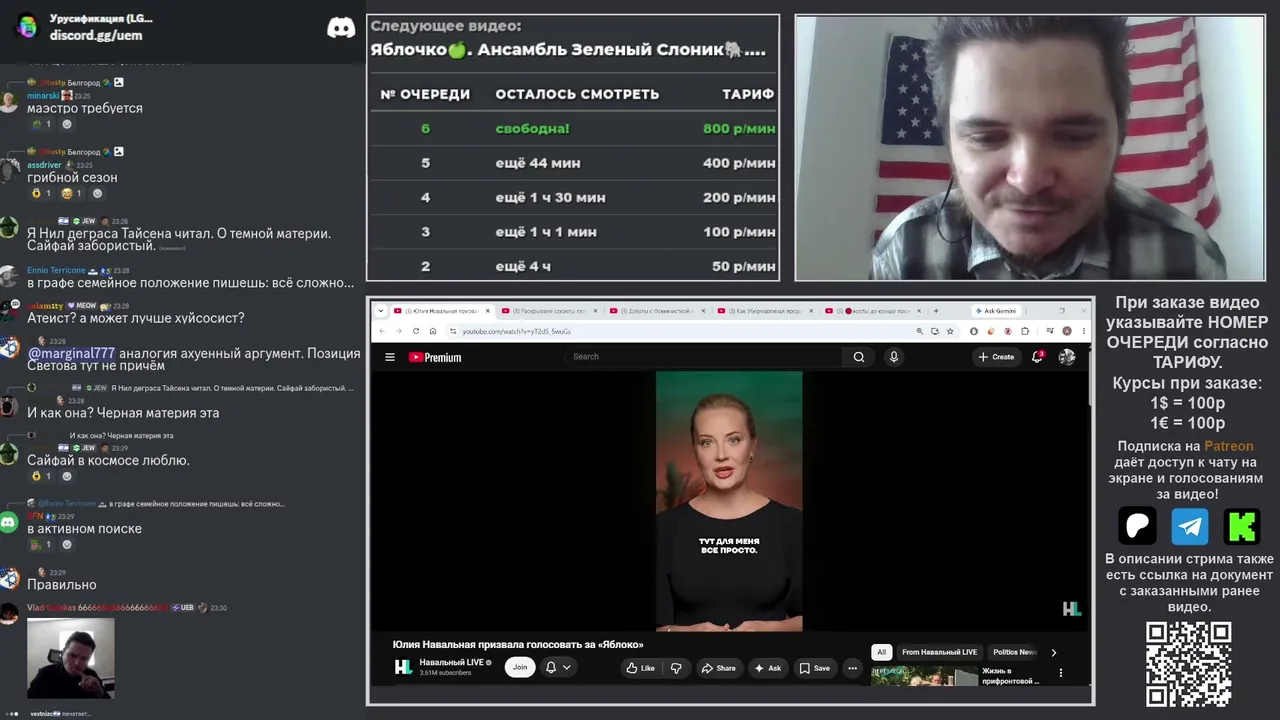Screen dimensions: 1280x720
Task: Click the Telegram icon in the info panel
Action: [1189, 525]
